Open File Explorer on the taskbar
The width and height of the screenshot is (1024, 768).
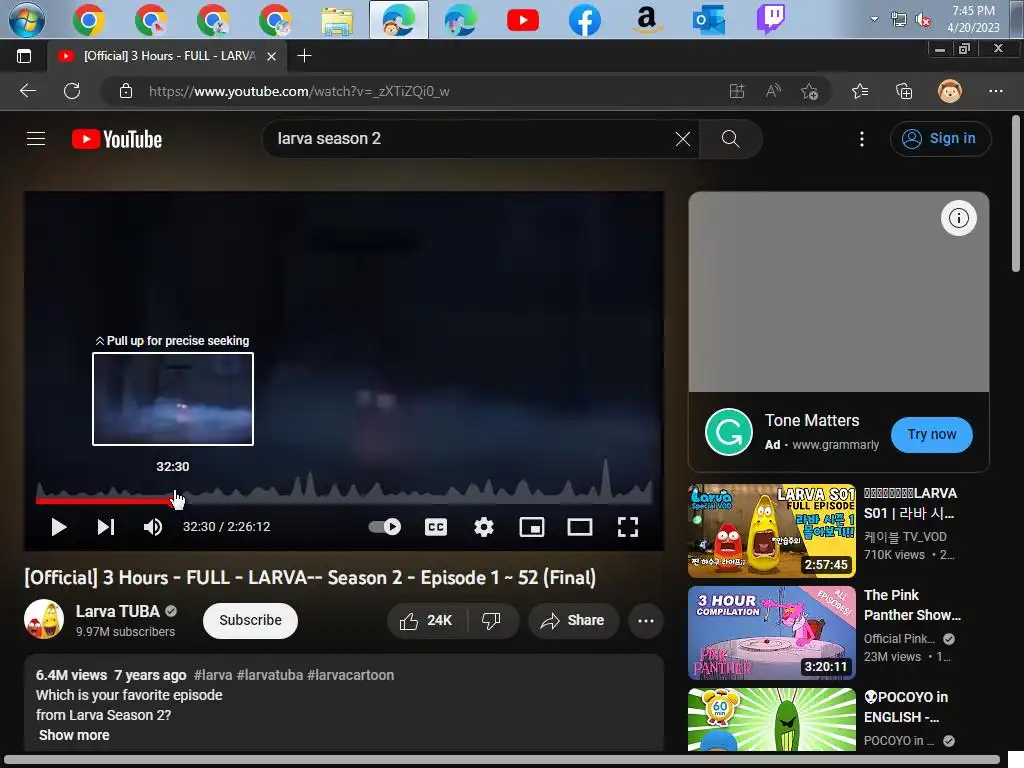pyautogui.click(x=337, y=20)
